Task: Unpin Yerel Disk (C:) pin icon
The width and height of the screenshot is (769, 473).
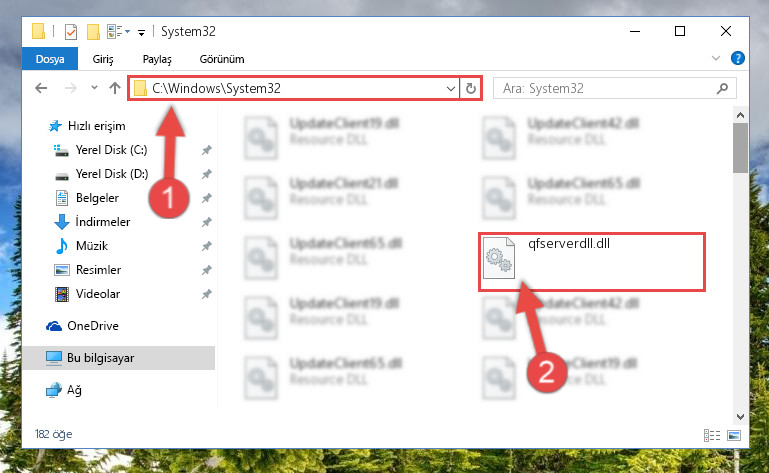Action: (207, 150)
